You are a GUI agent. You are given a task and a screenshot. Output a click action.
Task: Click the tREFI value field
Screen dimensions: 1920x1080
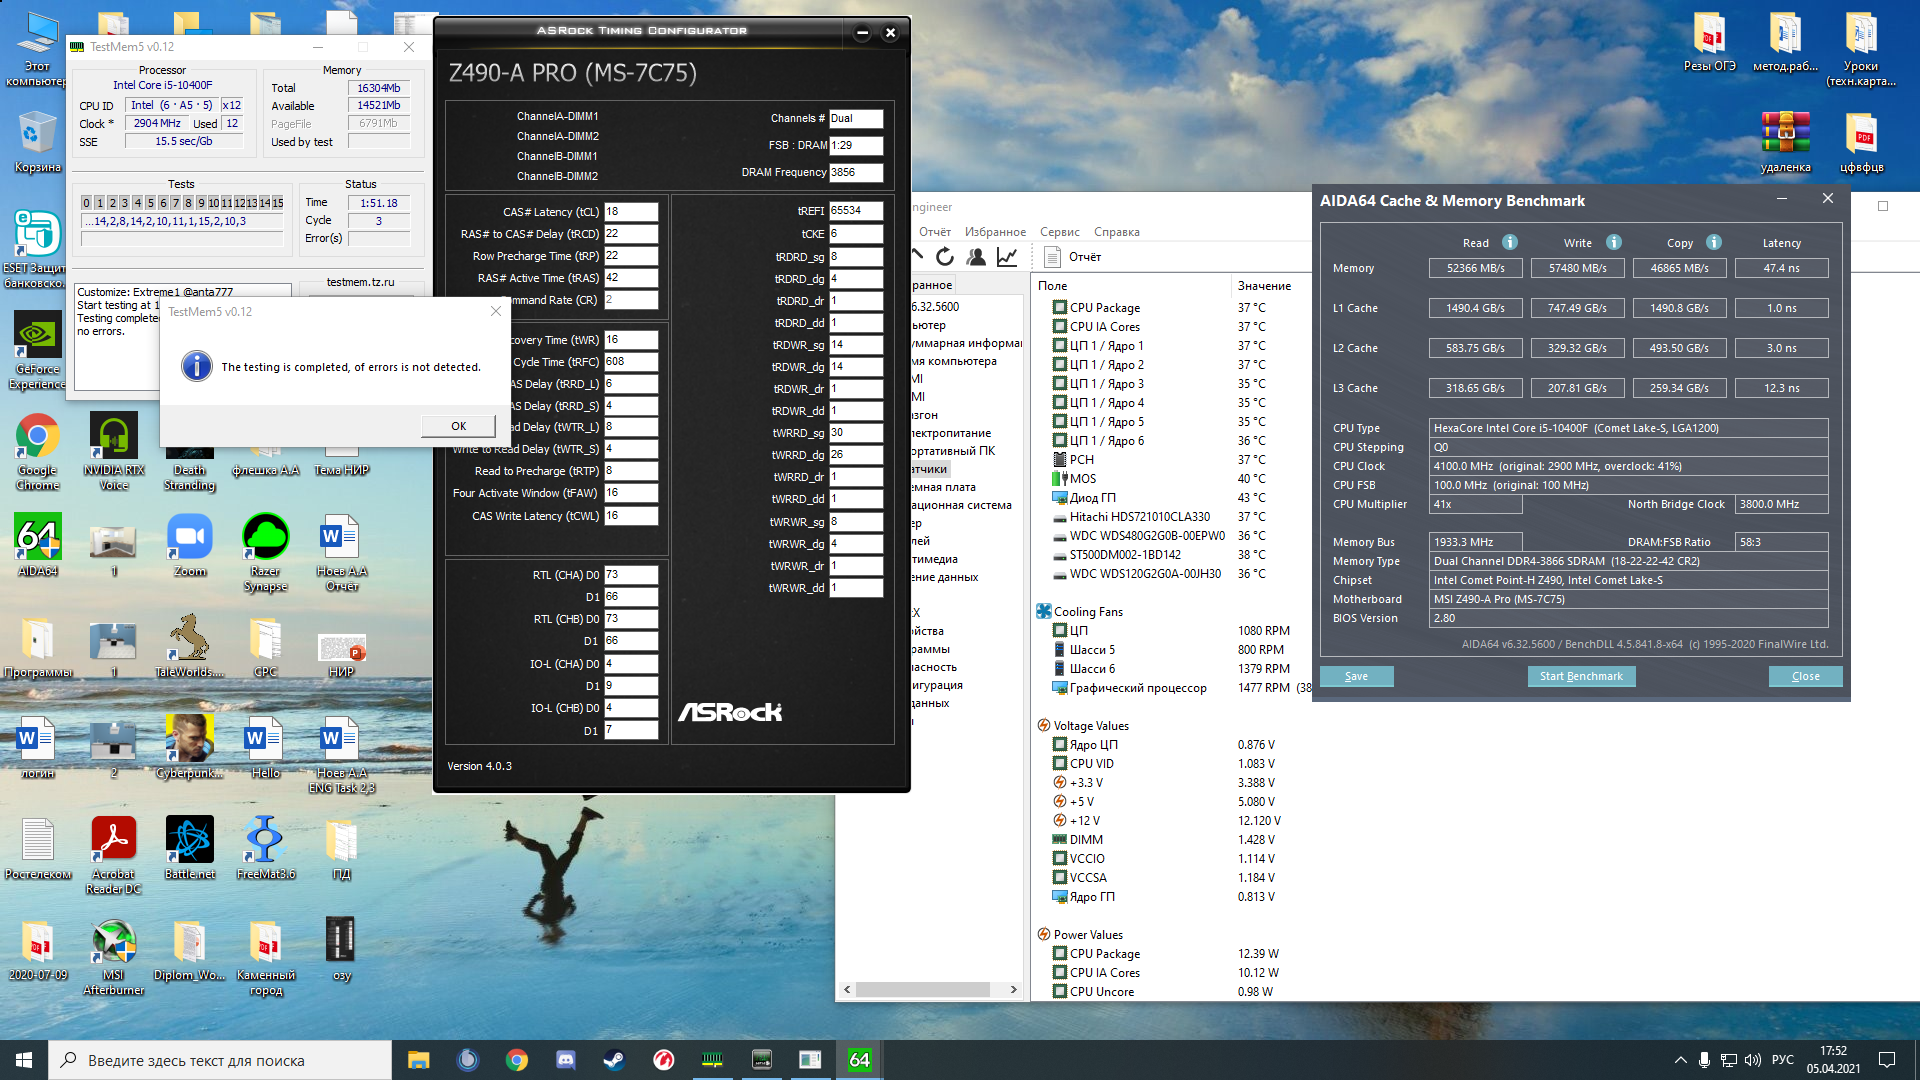(855, 211)
